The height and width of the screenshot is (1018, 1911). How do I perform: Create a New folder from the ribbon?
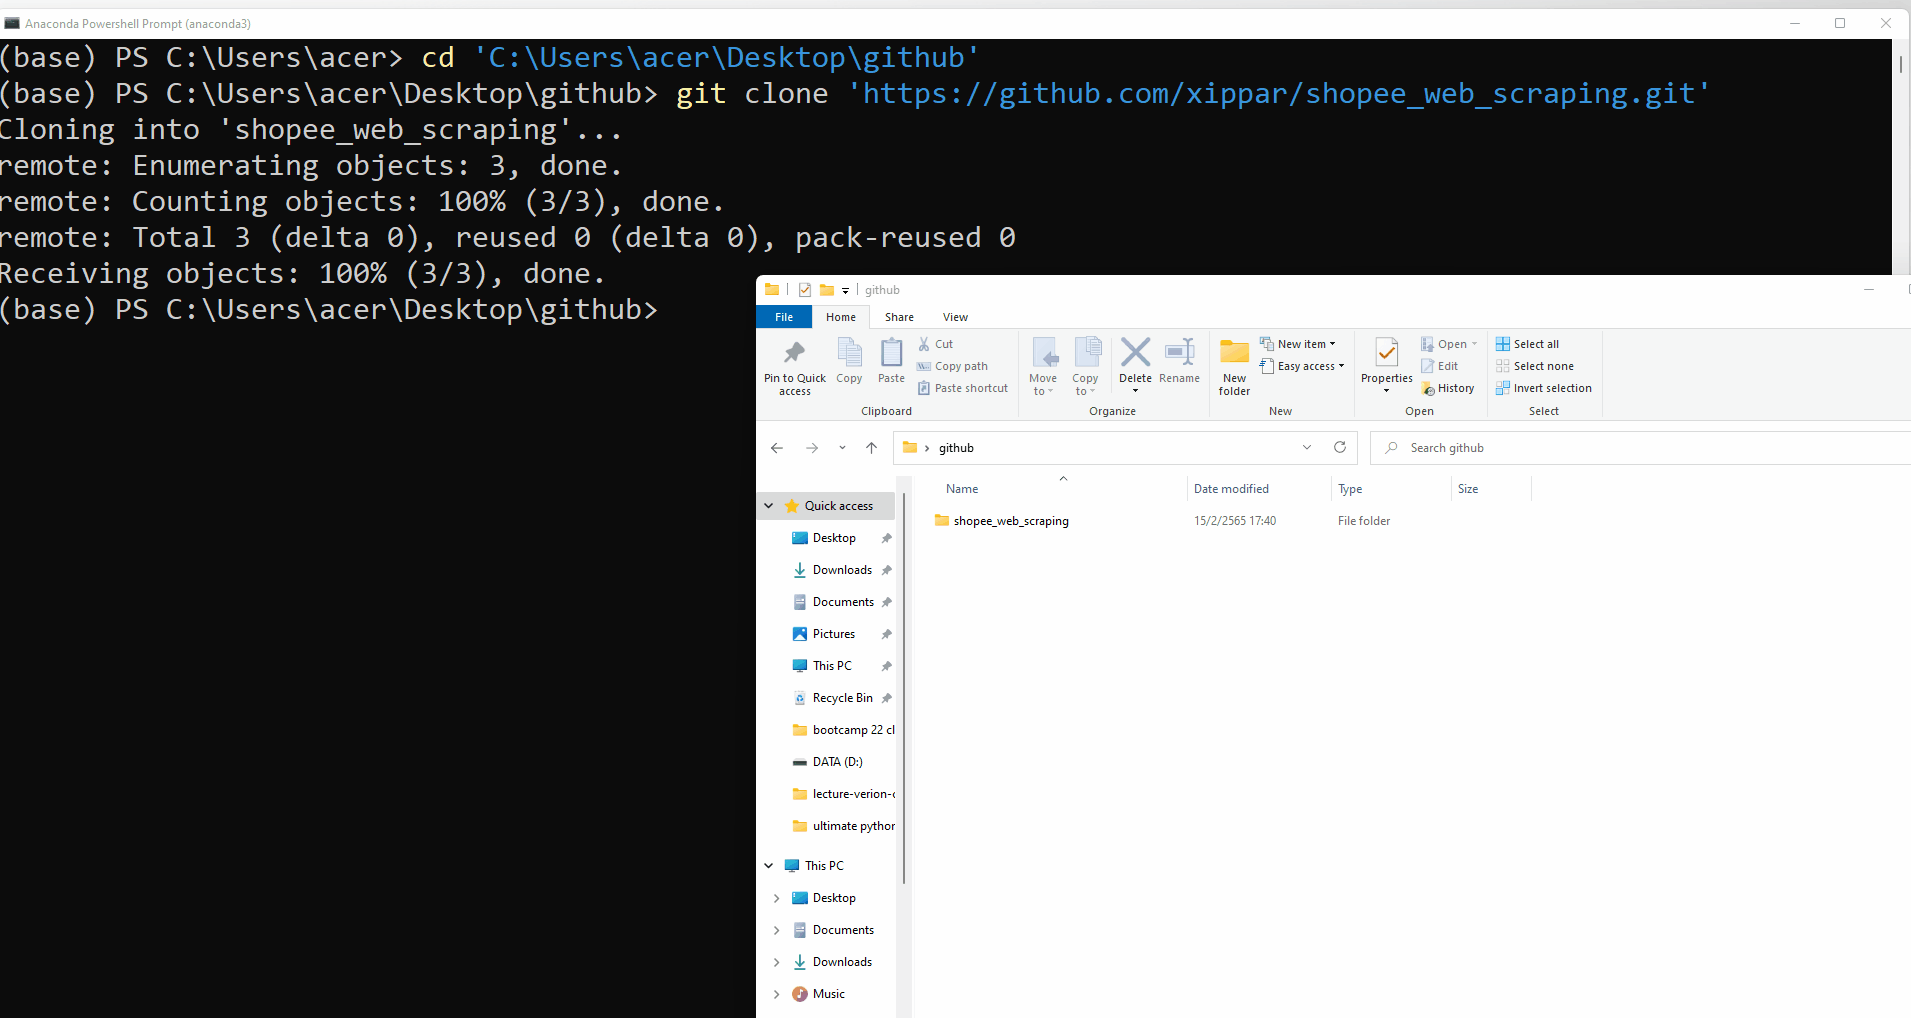(1233, 365)
